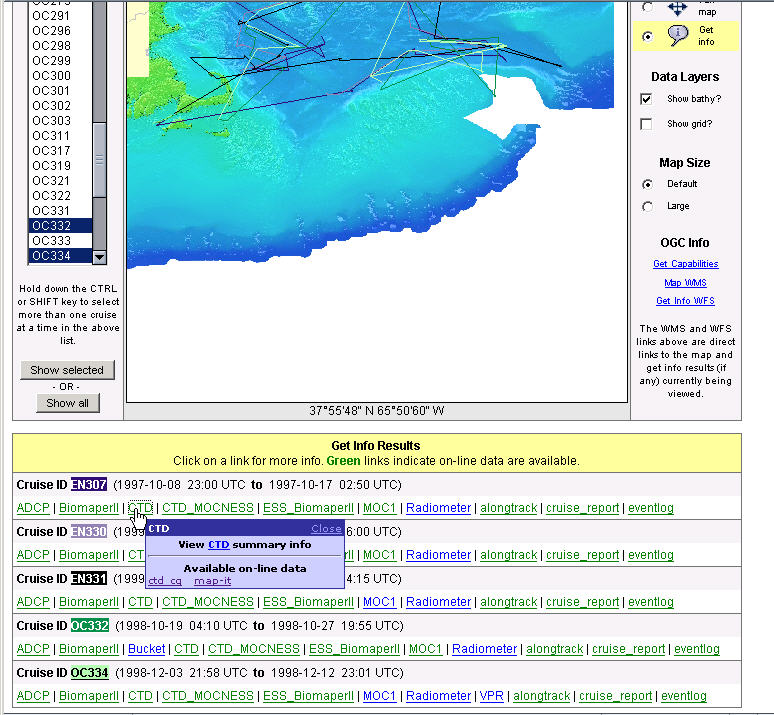
Task: Toggle the Show bathy checkbox
Action: [646, 99]
